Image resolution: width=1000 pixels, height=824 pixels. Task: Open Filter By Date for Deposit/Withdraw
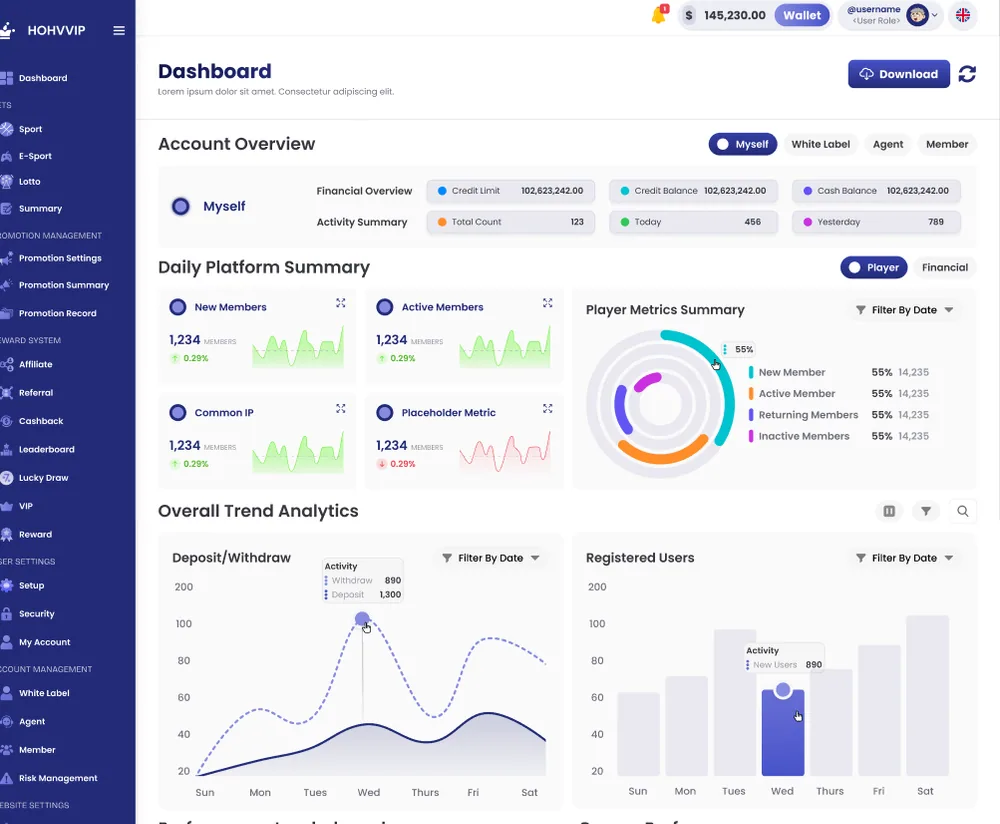490,558
